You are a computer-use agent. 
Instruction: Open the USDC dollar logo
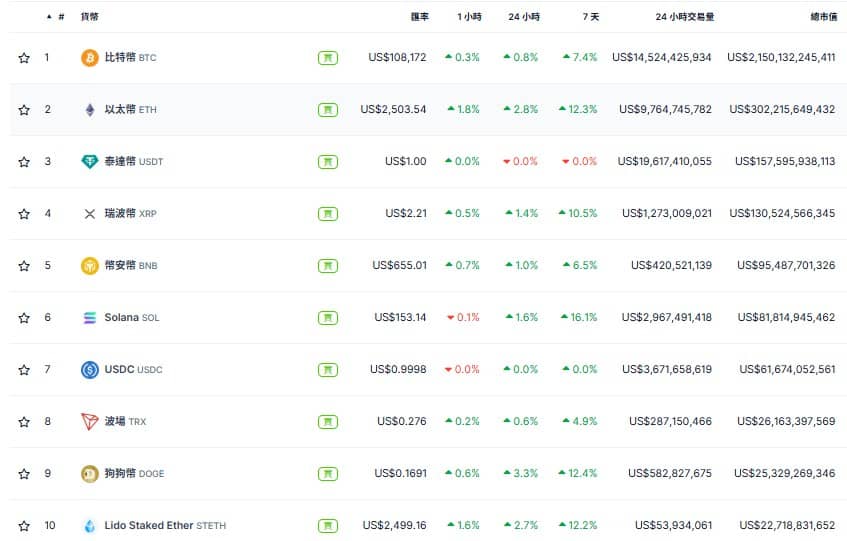(90, 370)
